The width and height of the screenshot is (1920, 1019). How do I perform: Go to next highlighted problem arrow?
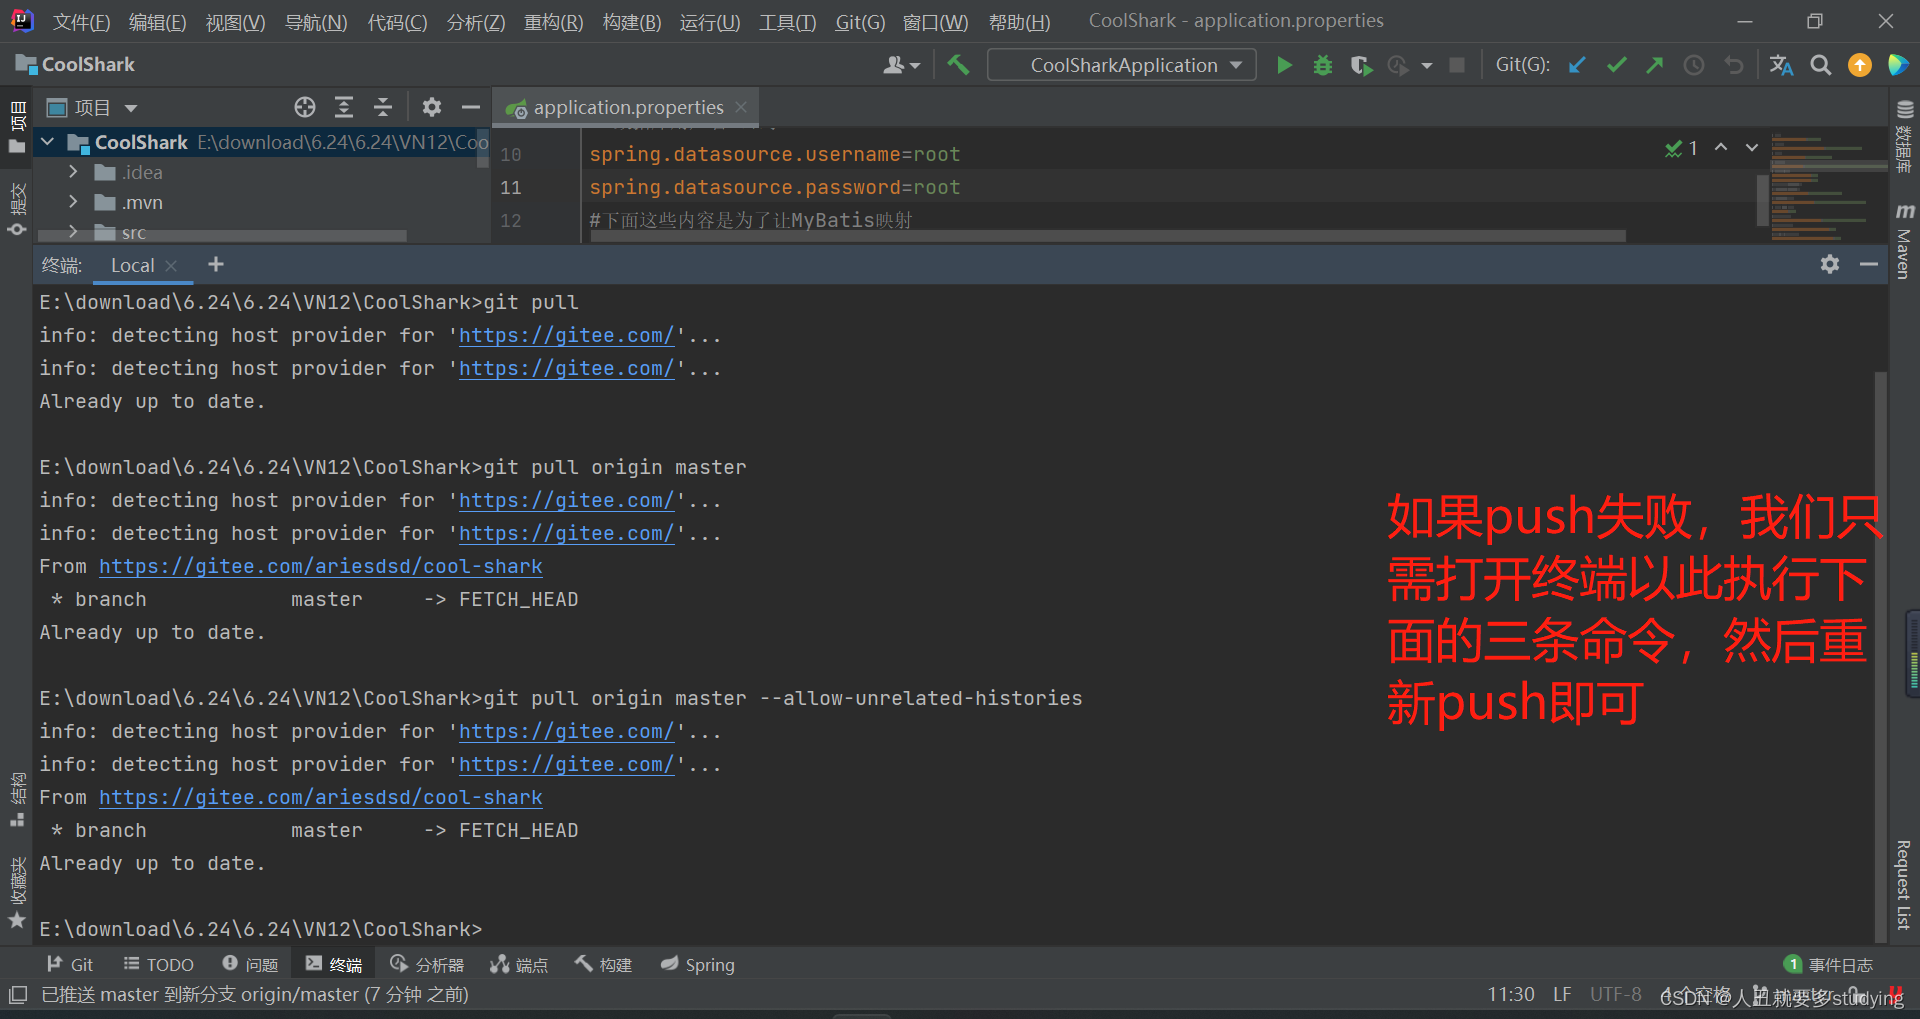point(1752,148)
